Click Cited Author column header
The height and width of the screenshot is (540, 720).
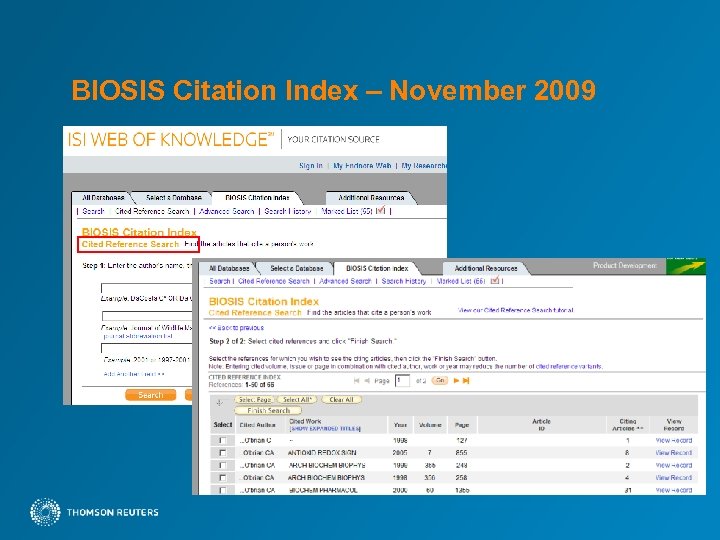(258, 425)
